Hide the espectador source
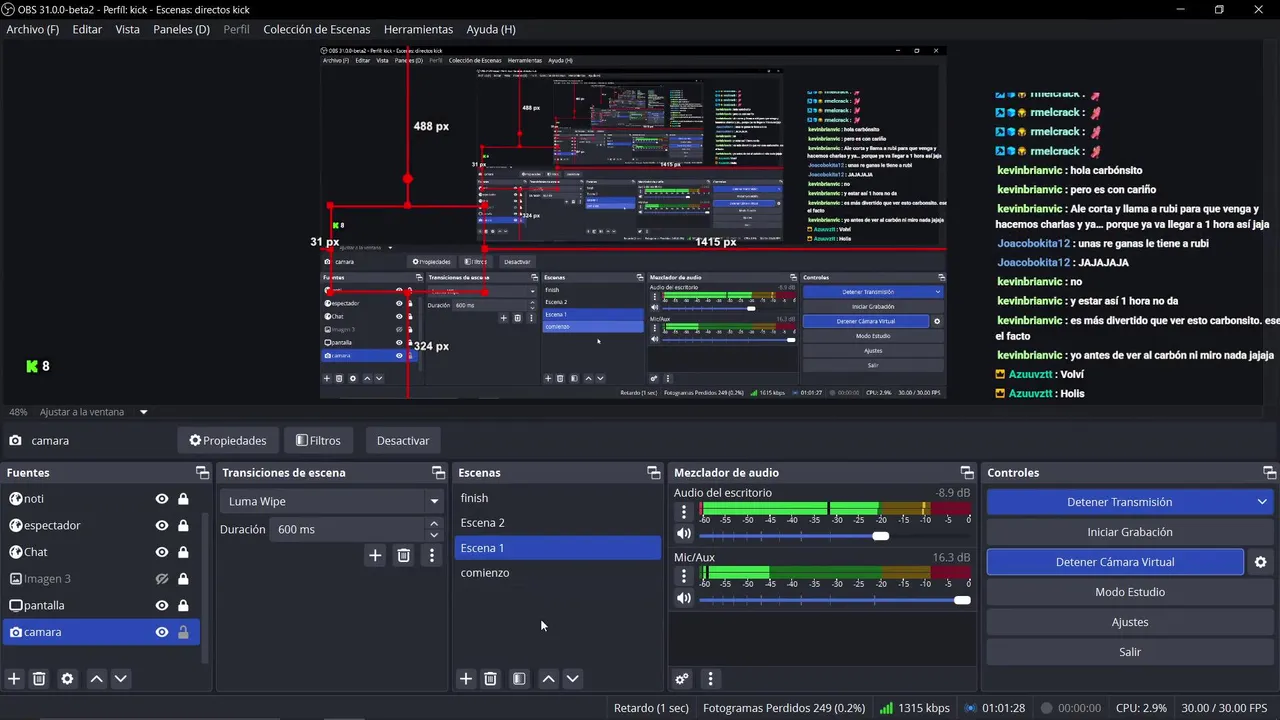The height and width of the screenshot is (720, 1280). click(161, 526)
